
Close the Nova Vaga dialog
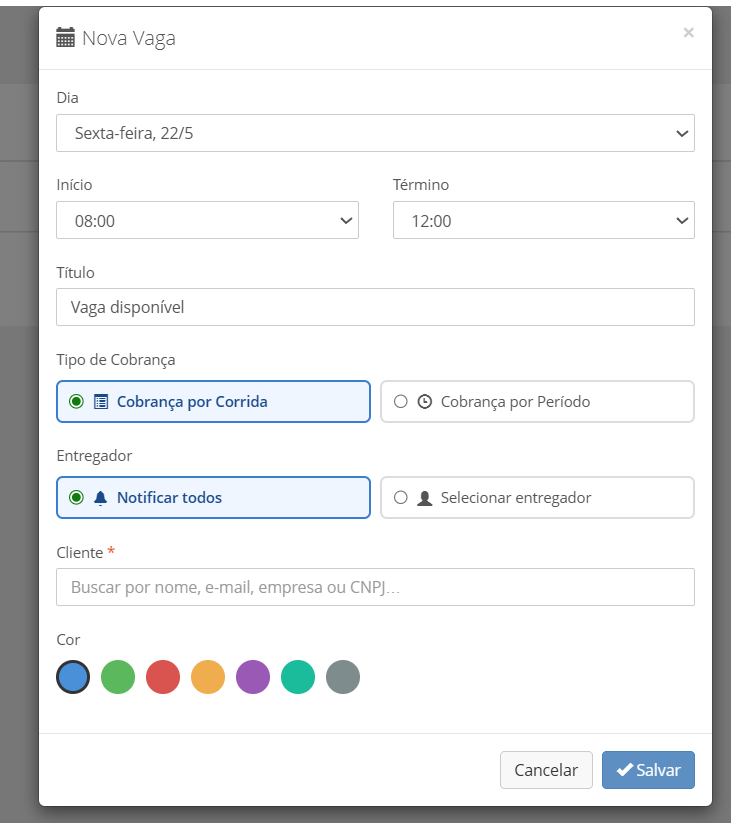pos(688,33)
